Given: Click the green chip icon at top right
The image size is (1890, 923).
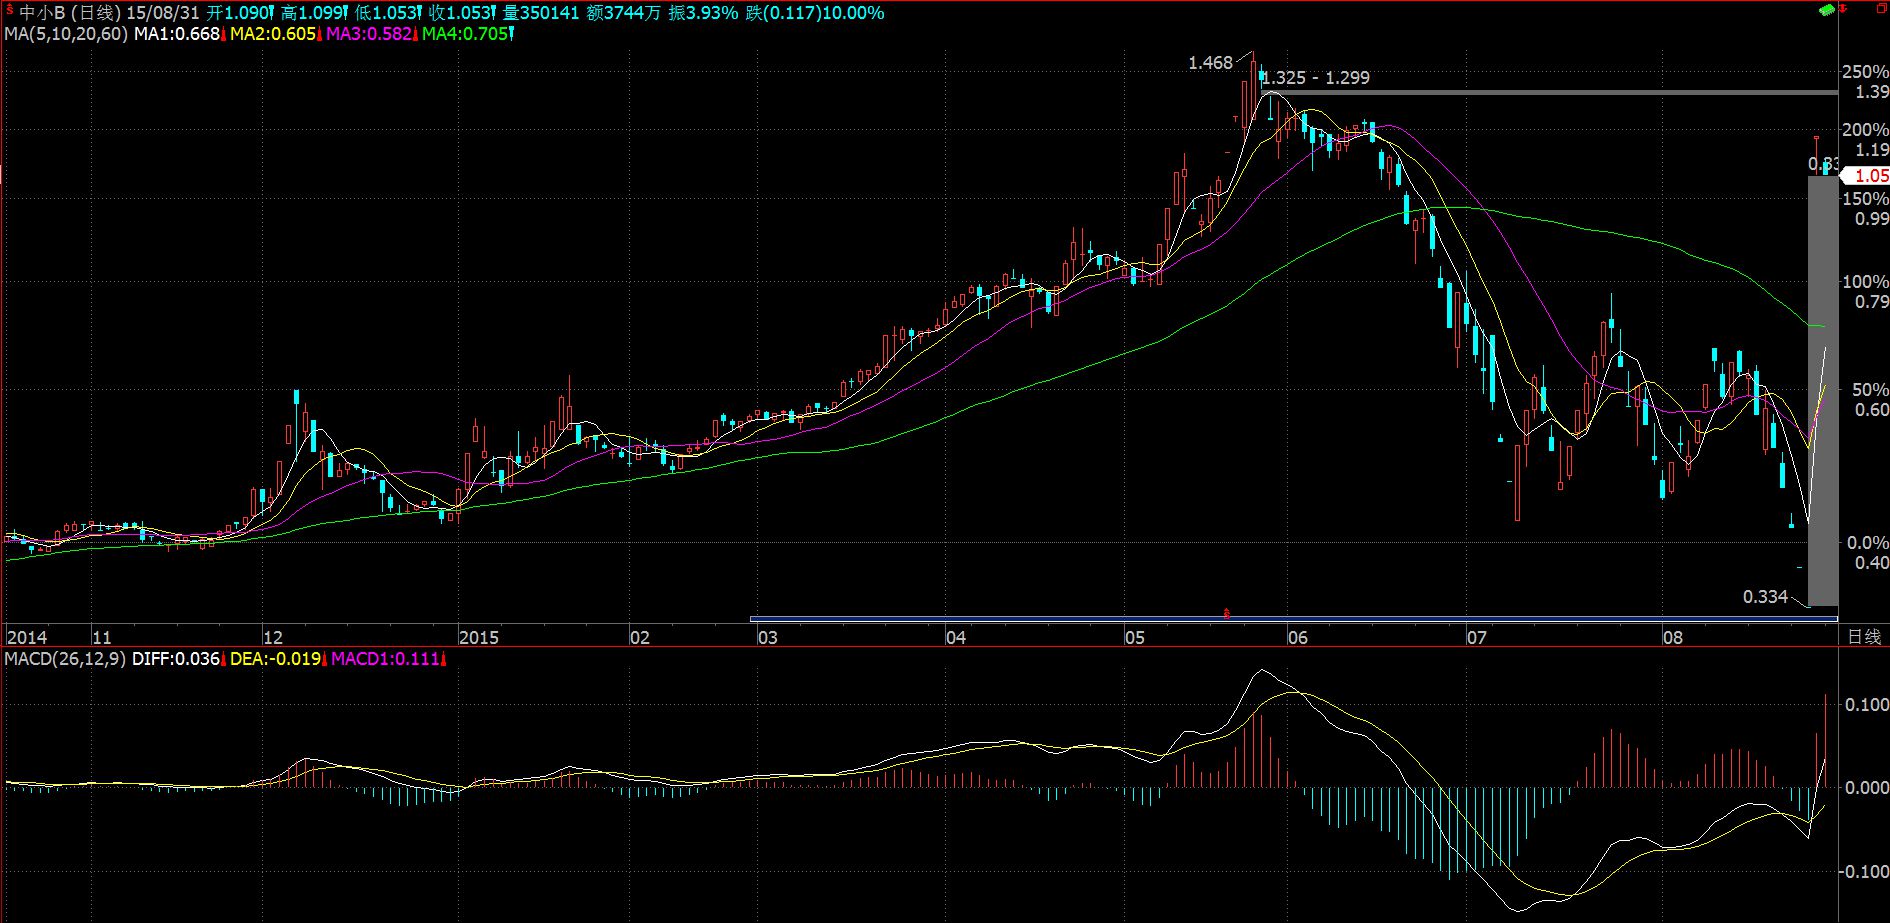Looking at the screenshot, I should point(1826,11).
